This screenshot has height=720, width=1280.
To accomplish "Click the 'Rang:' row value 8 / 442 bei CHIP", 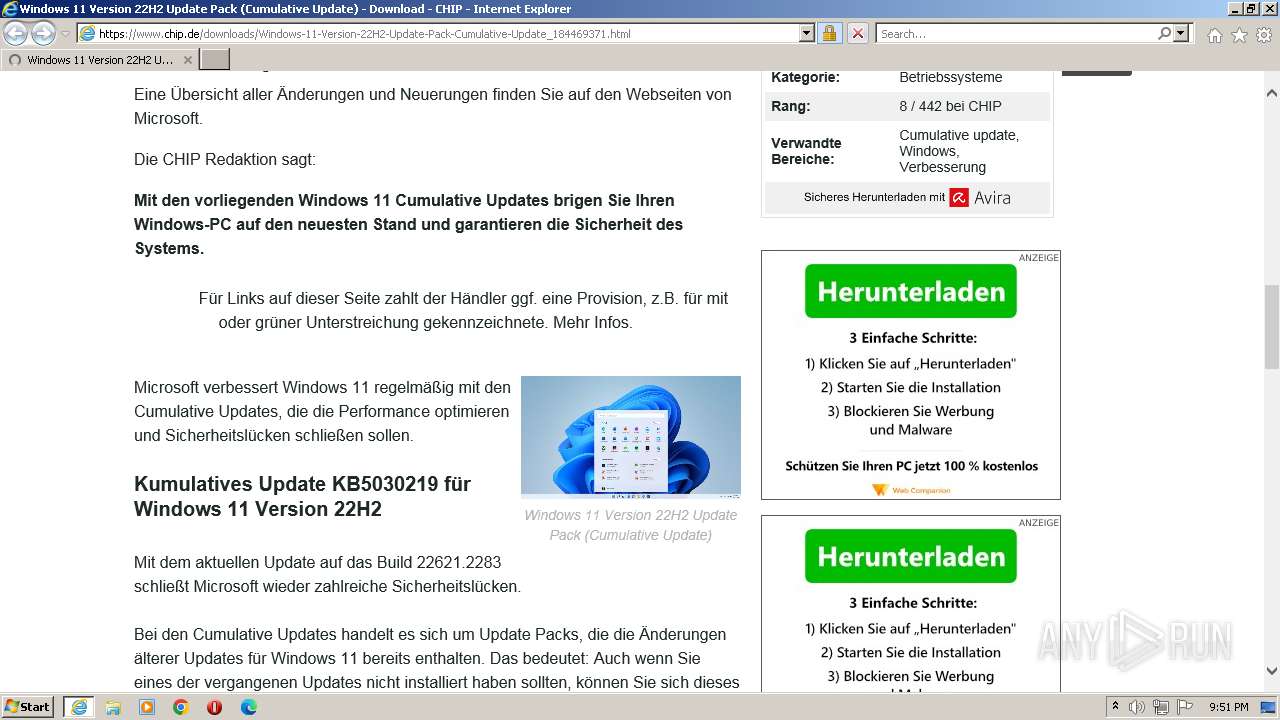I will tap(950, 106).
